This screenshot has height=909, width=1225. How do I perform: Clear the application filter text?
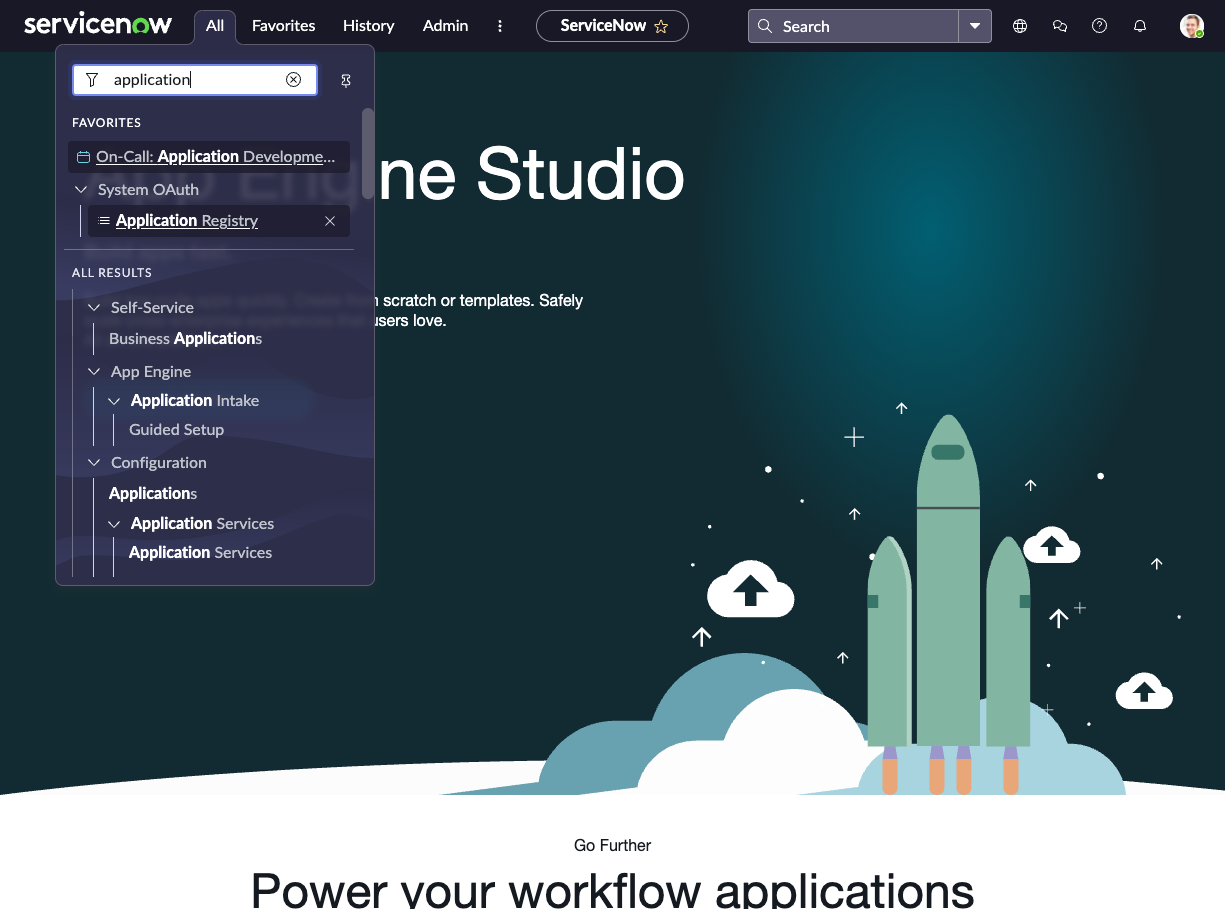293,80
